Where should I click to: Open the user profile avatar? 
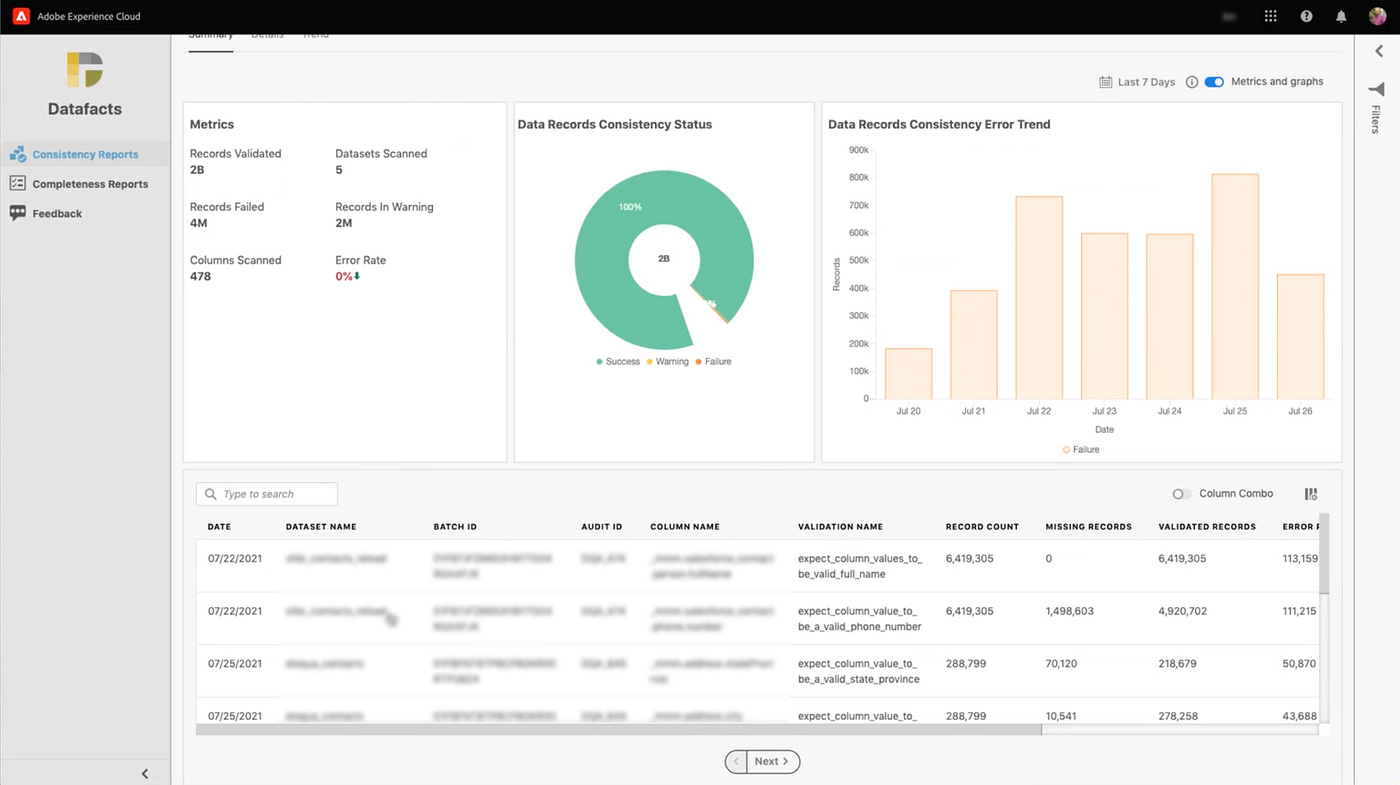coord(1377,16)
